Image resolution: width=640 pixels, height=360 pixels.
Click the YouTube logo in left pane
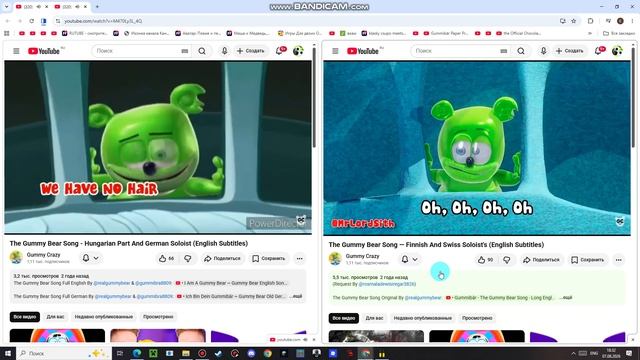coord(44,51)
